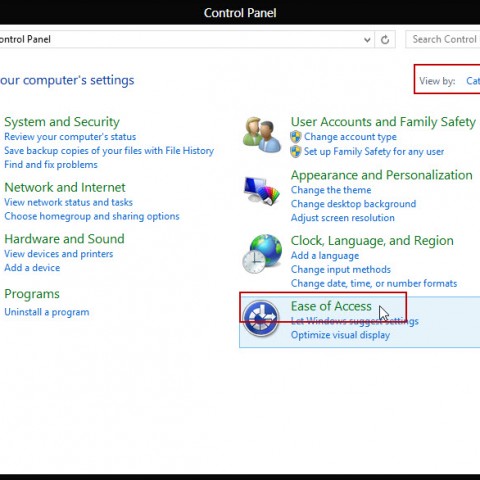This screenshot has height=480, width=480.
Task: Click Change date, time, or number formats
Action: 374,284
